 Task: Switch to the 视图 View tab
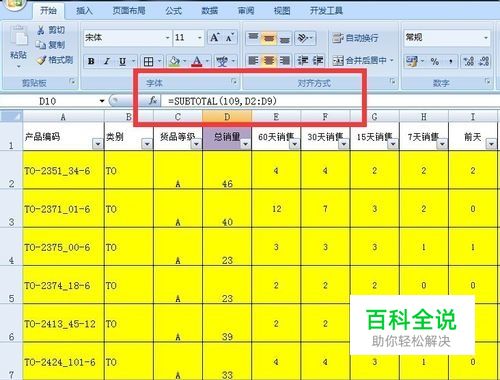click(282, 11)
